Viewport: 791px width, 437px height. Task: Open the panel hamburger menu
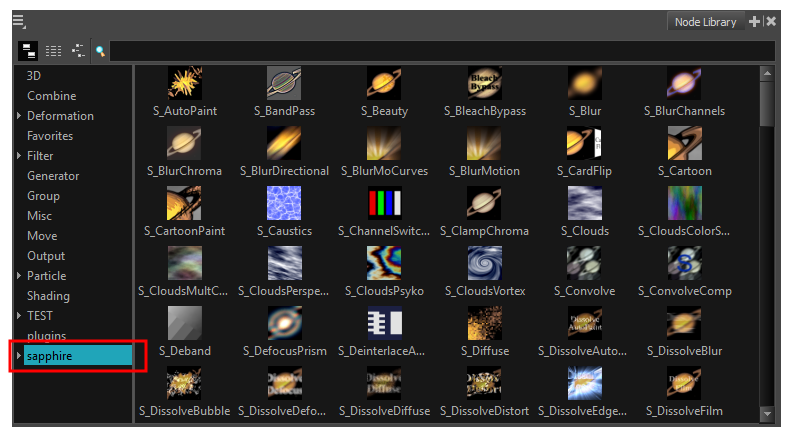click(x=18, y=22)
